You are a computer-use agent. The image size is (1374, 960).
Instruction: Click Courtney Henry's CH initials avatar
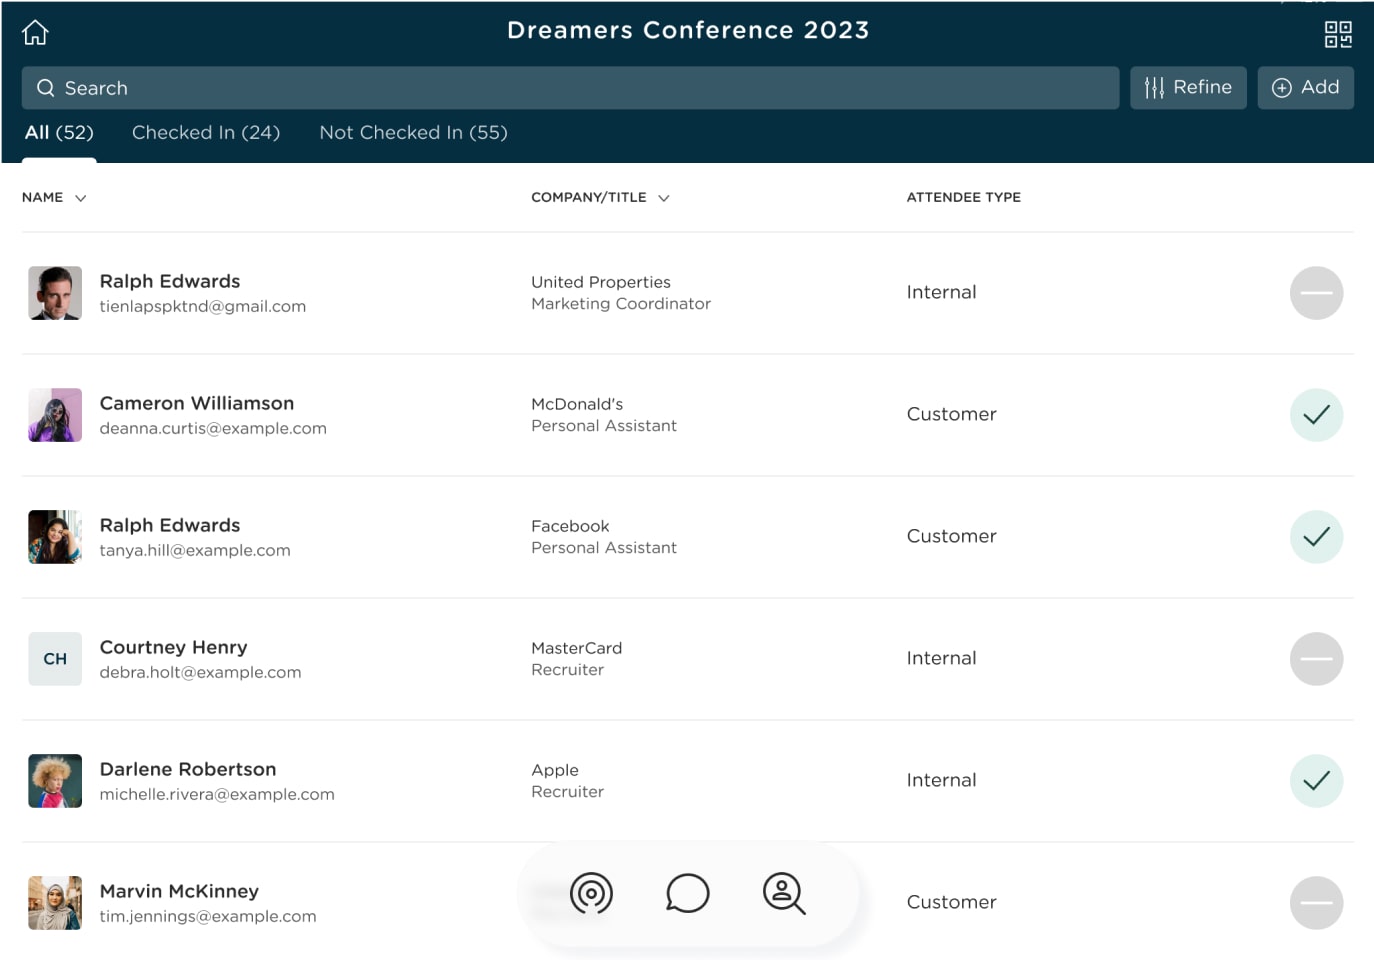tap(55, 659)
